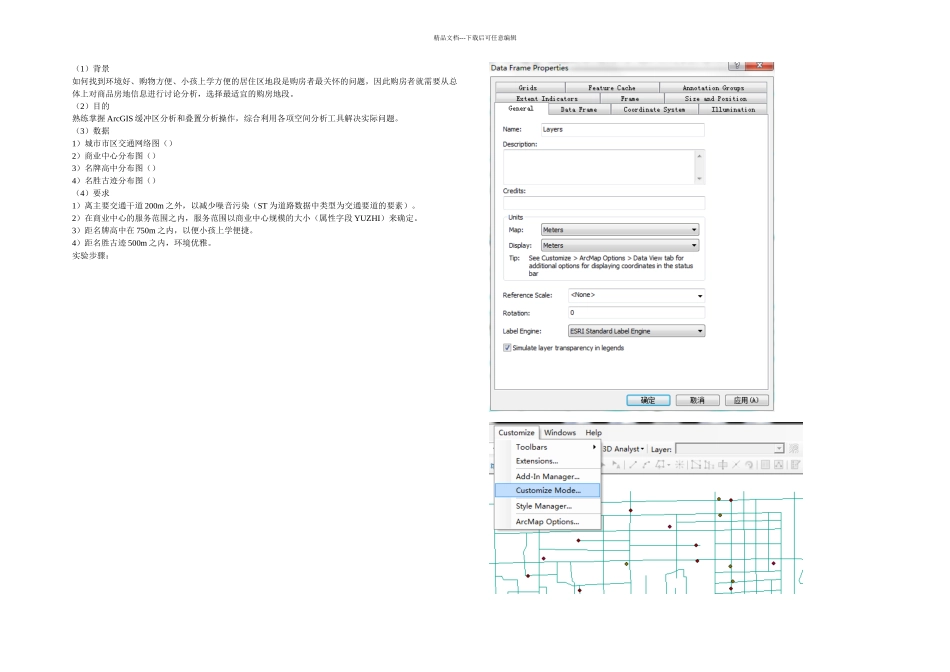Open the Sketch Properties icon
This screenshot has height=672, width=950.
click(779, 465)
